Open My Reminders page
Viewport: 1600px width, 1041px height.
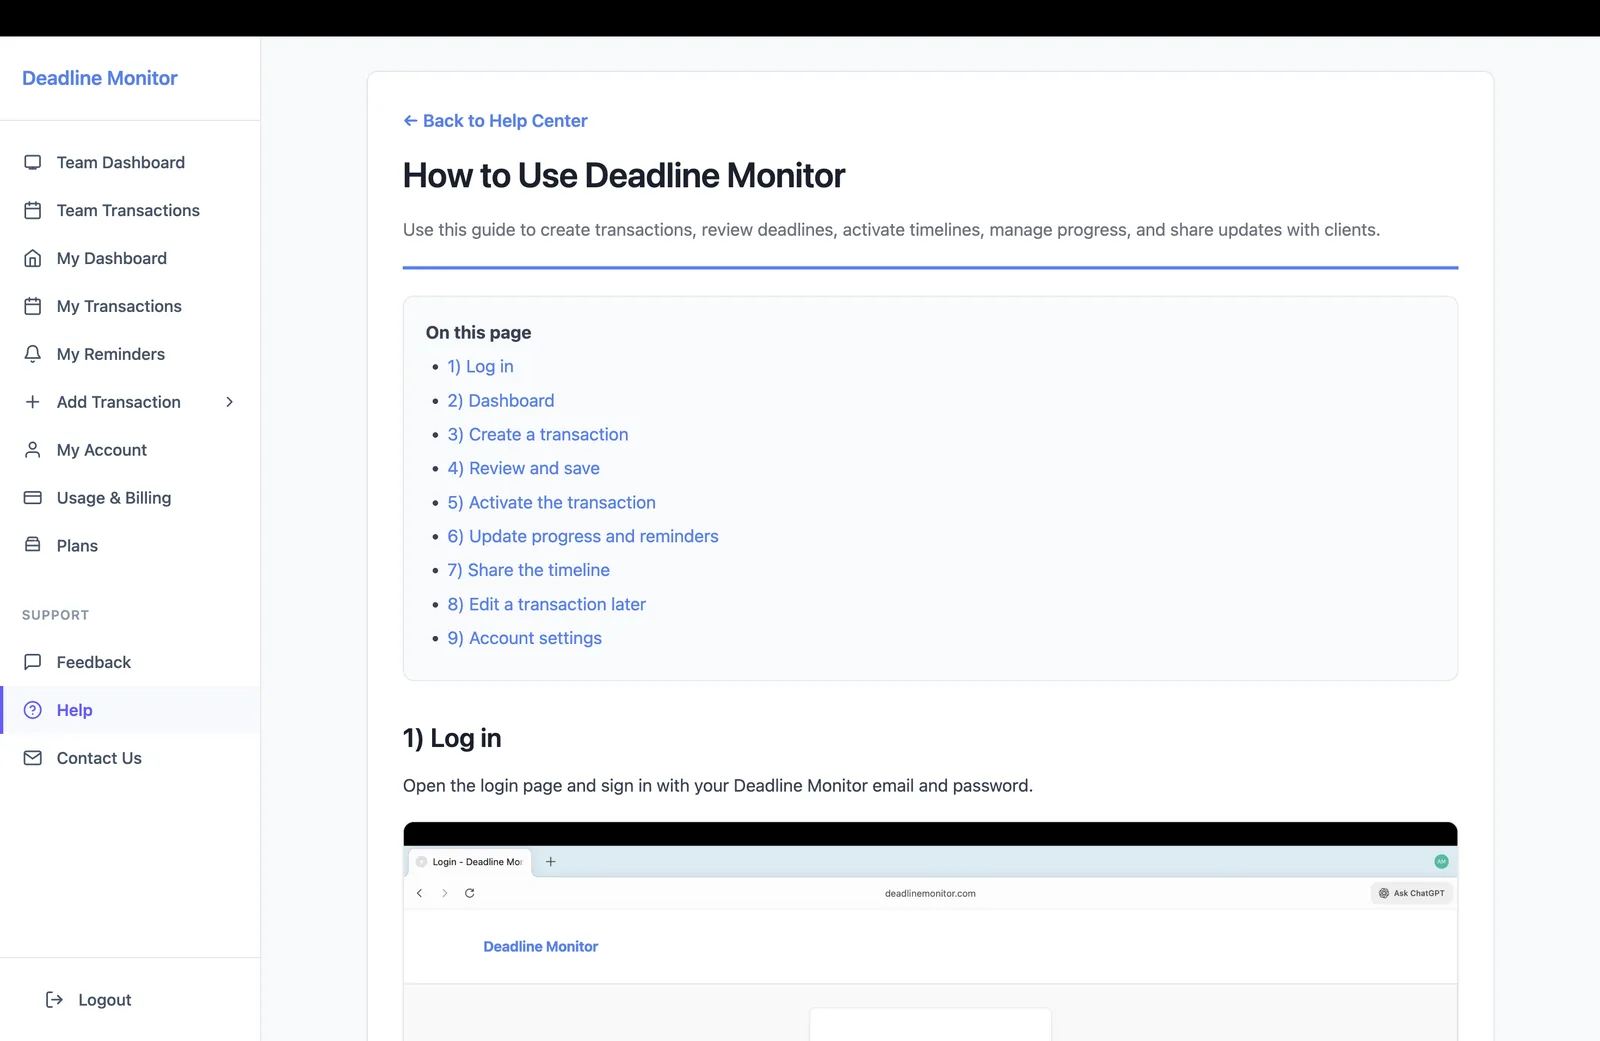point(130,354)
